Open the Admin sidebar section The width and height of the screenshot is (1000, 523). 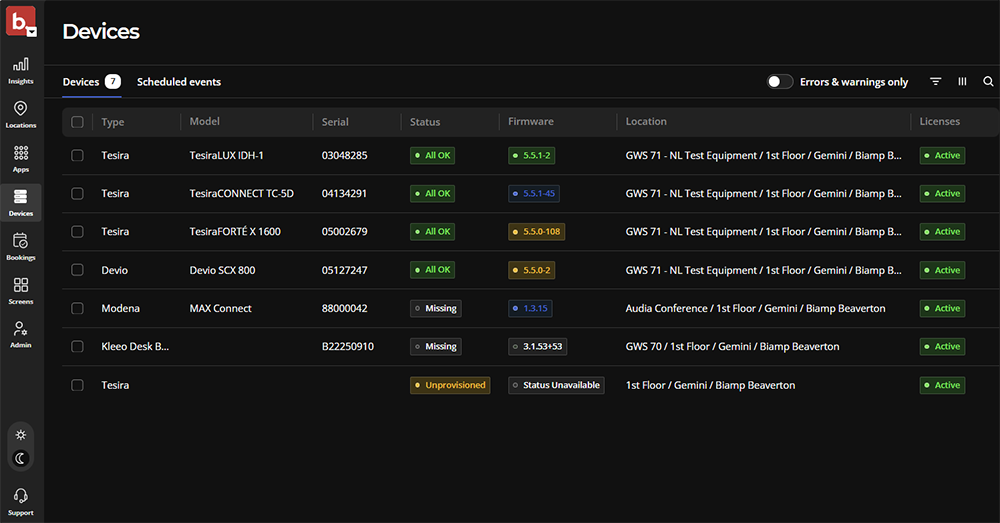(x=20, y=335)
